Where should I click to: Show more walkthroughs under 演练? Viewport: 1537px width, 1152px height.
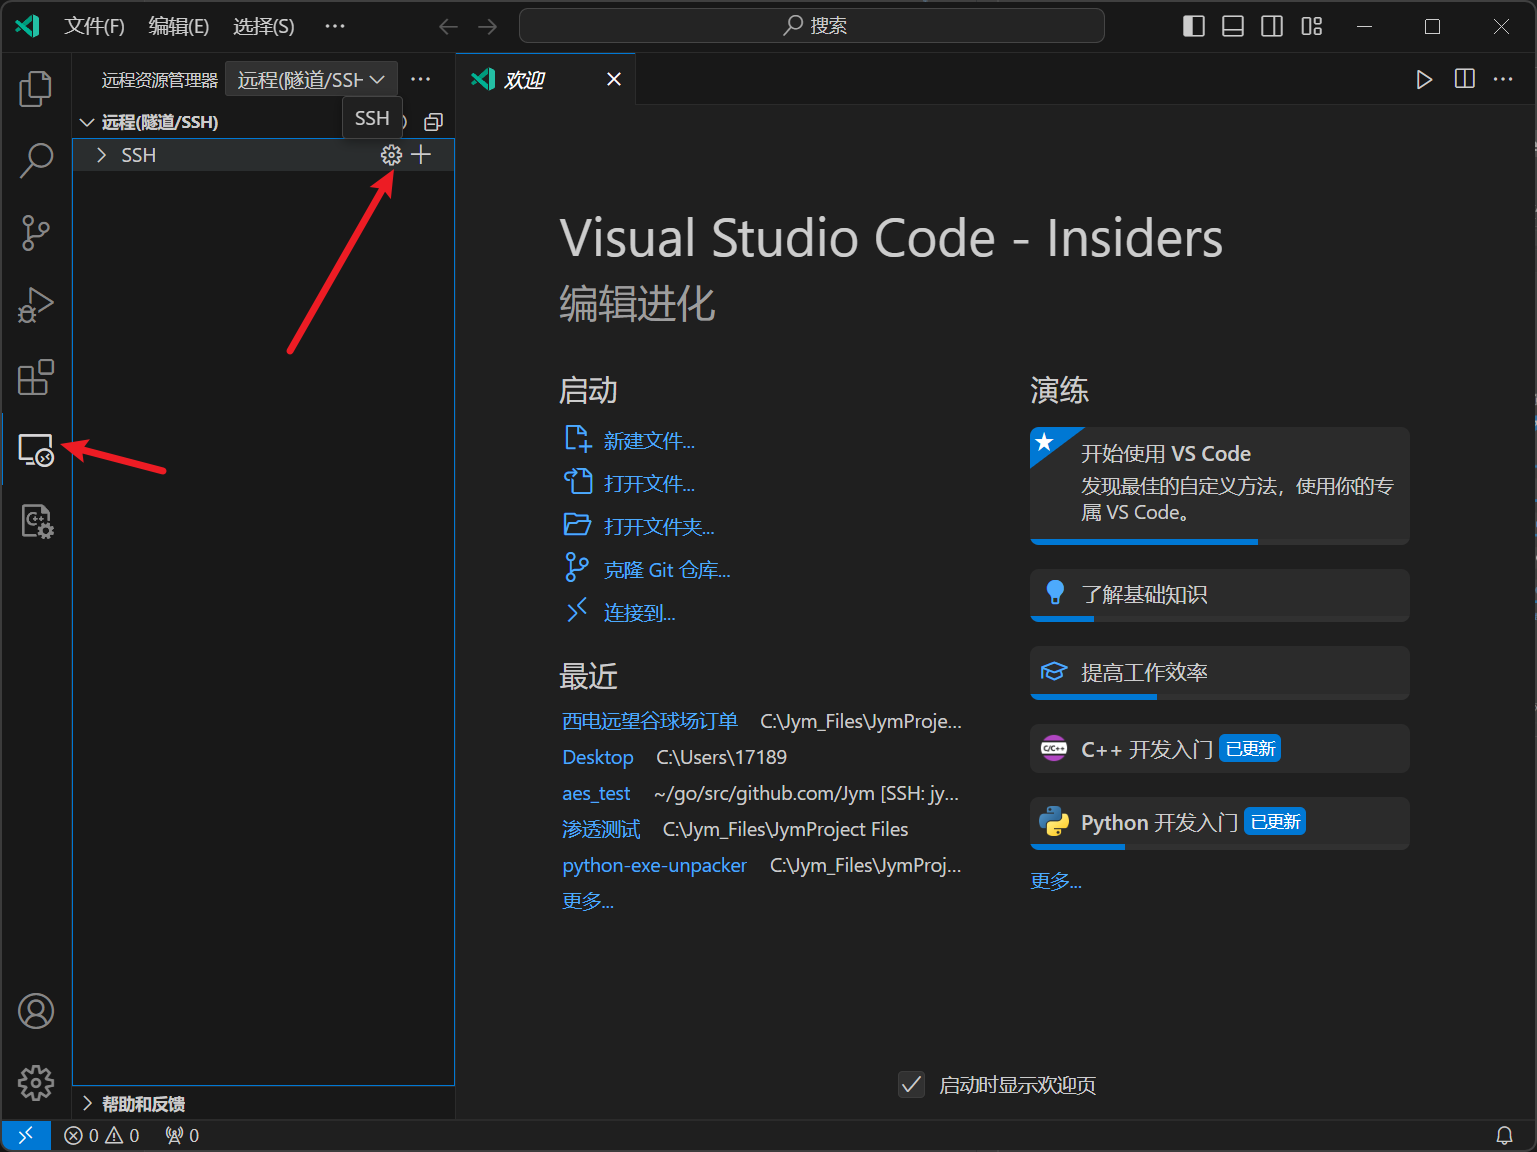[1056, 881]
